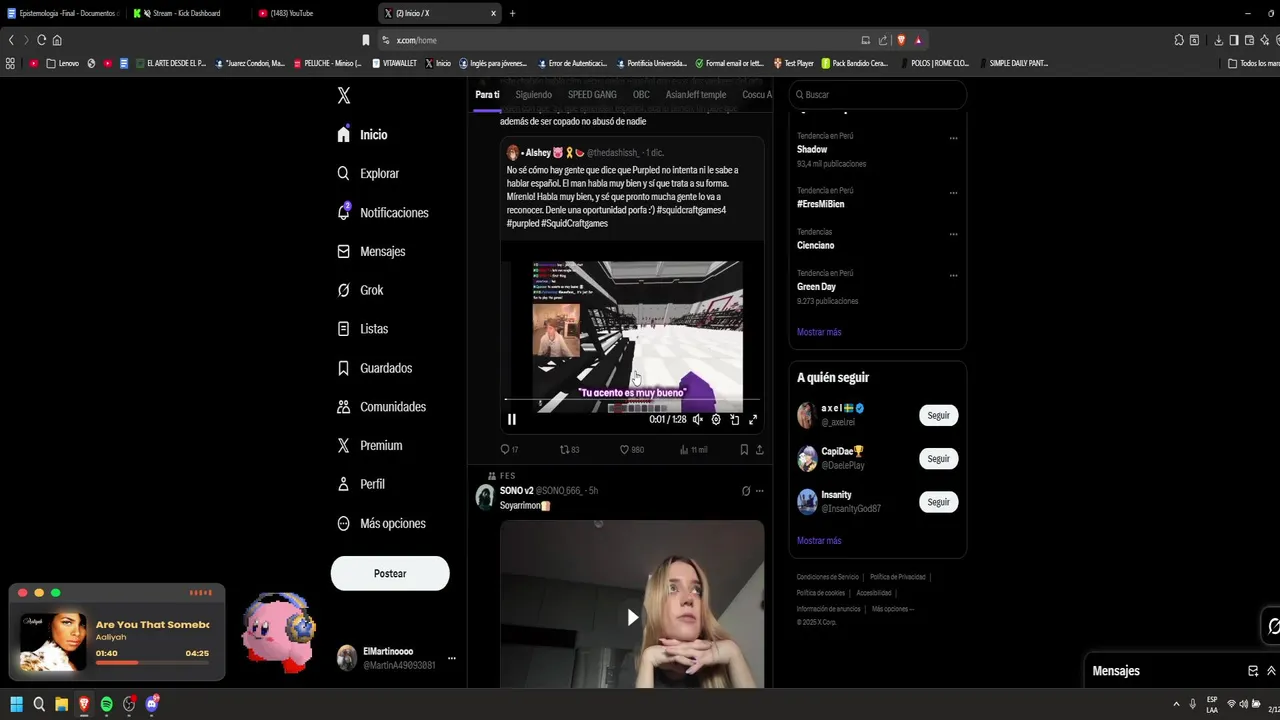Click Mostrar más under trends
This screenshot has height=720, width=1280.
point(819,332)
